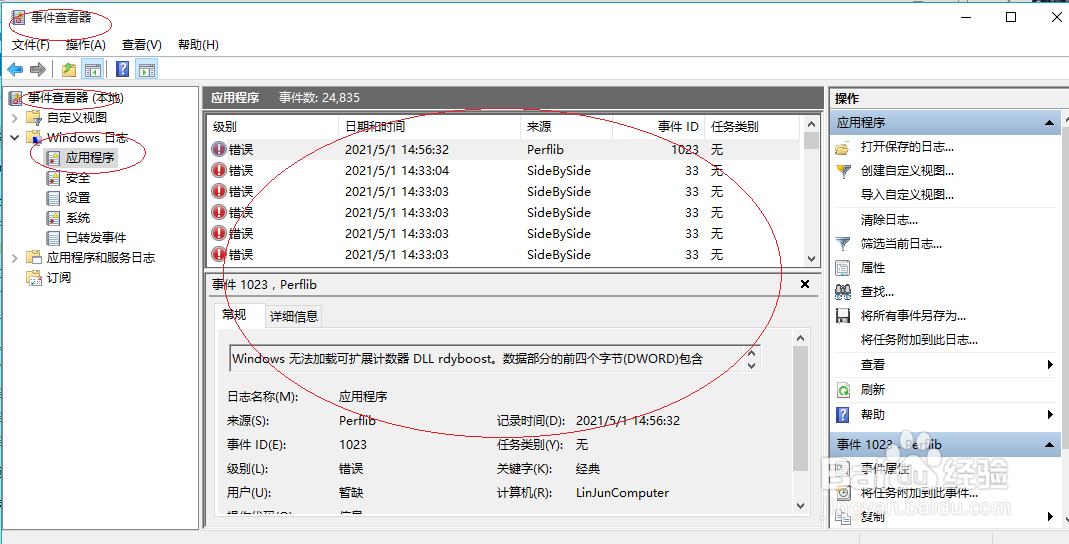Click 筛选当前日志... action
This screenshot has width=1069, height=544.
tap(901, 243)
